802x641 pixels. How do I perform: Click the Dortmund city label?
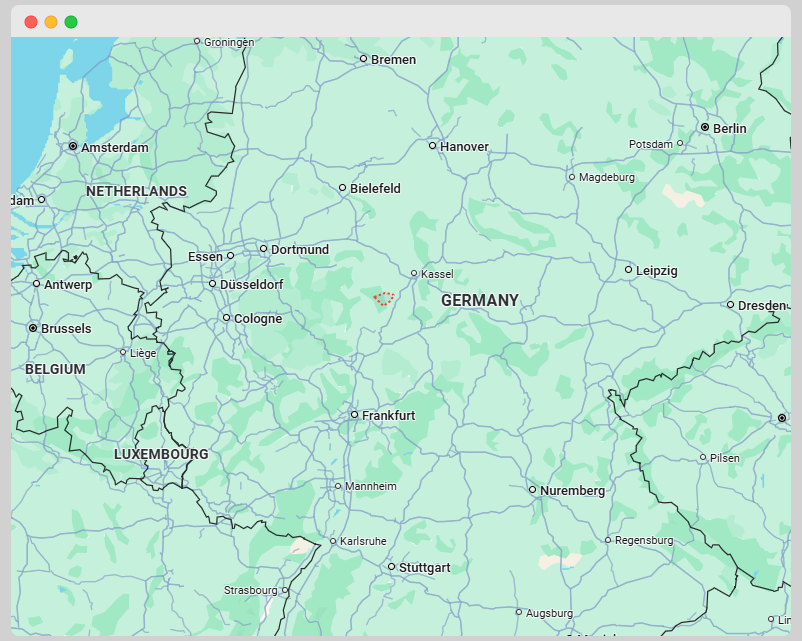(300, 250)
